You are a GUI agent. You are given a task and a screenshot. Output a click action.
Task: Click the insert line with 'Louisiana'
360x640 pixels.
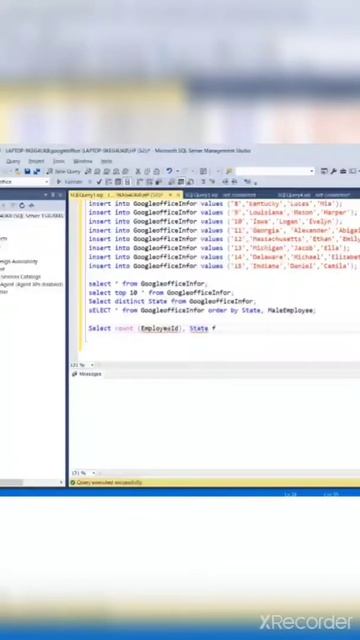click(222, 213)
